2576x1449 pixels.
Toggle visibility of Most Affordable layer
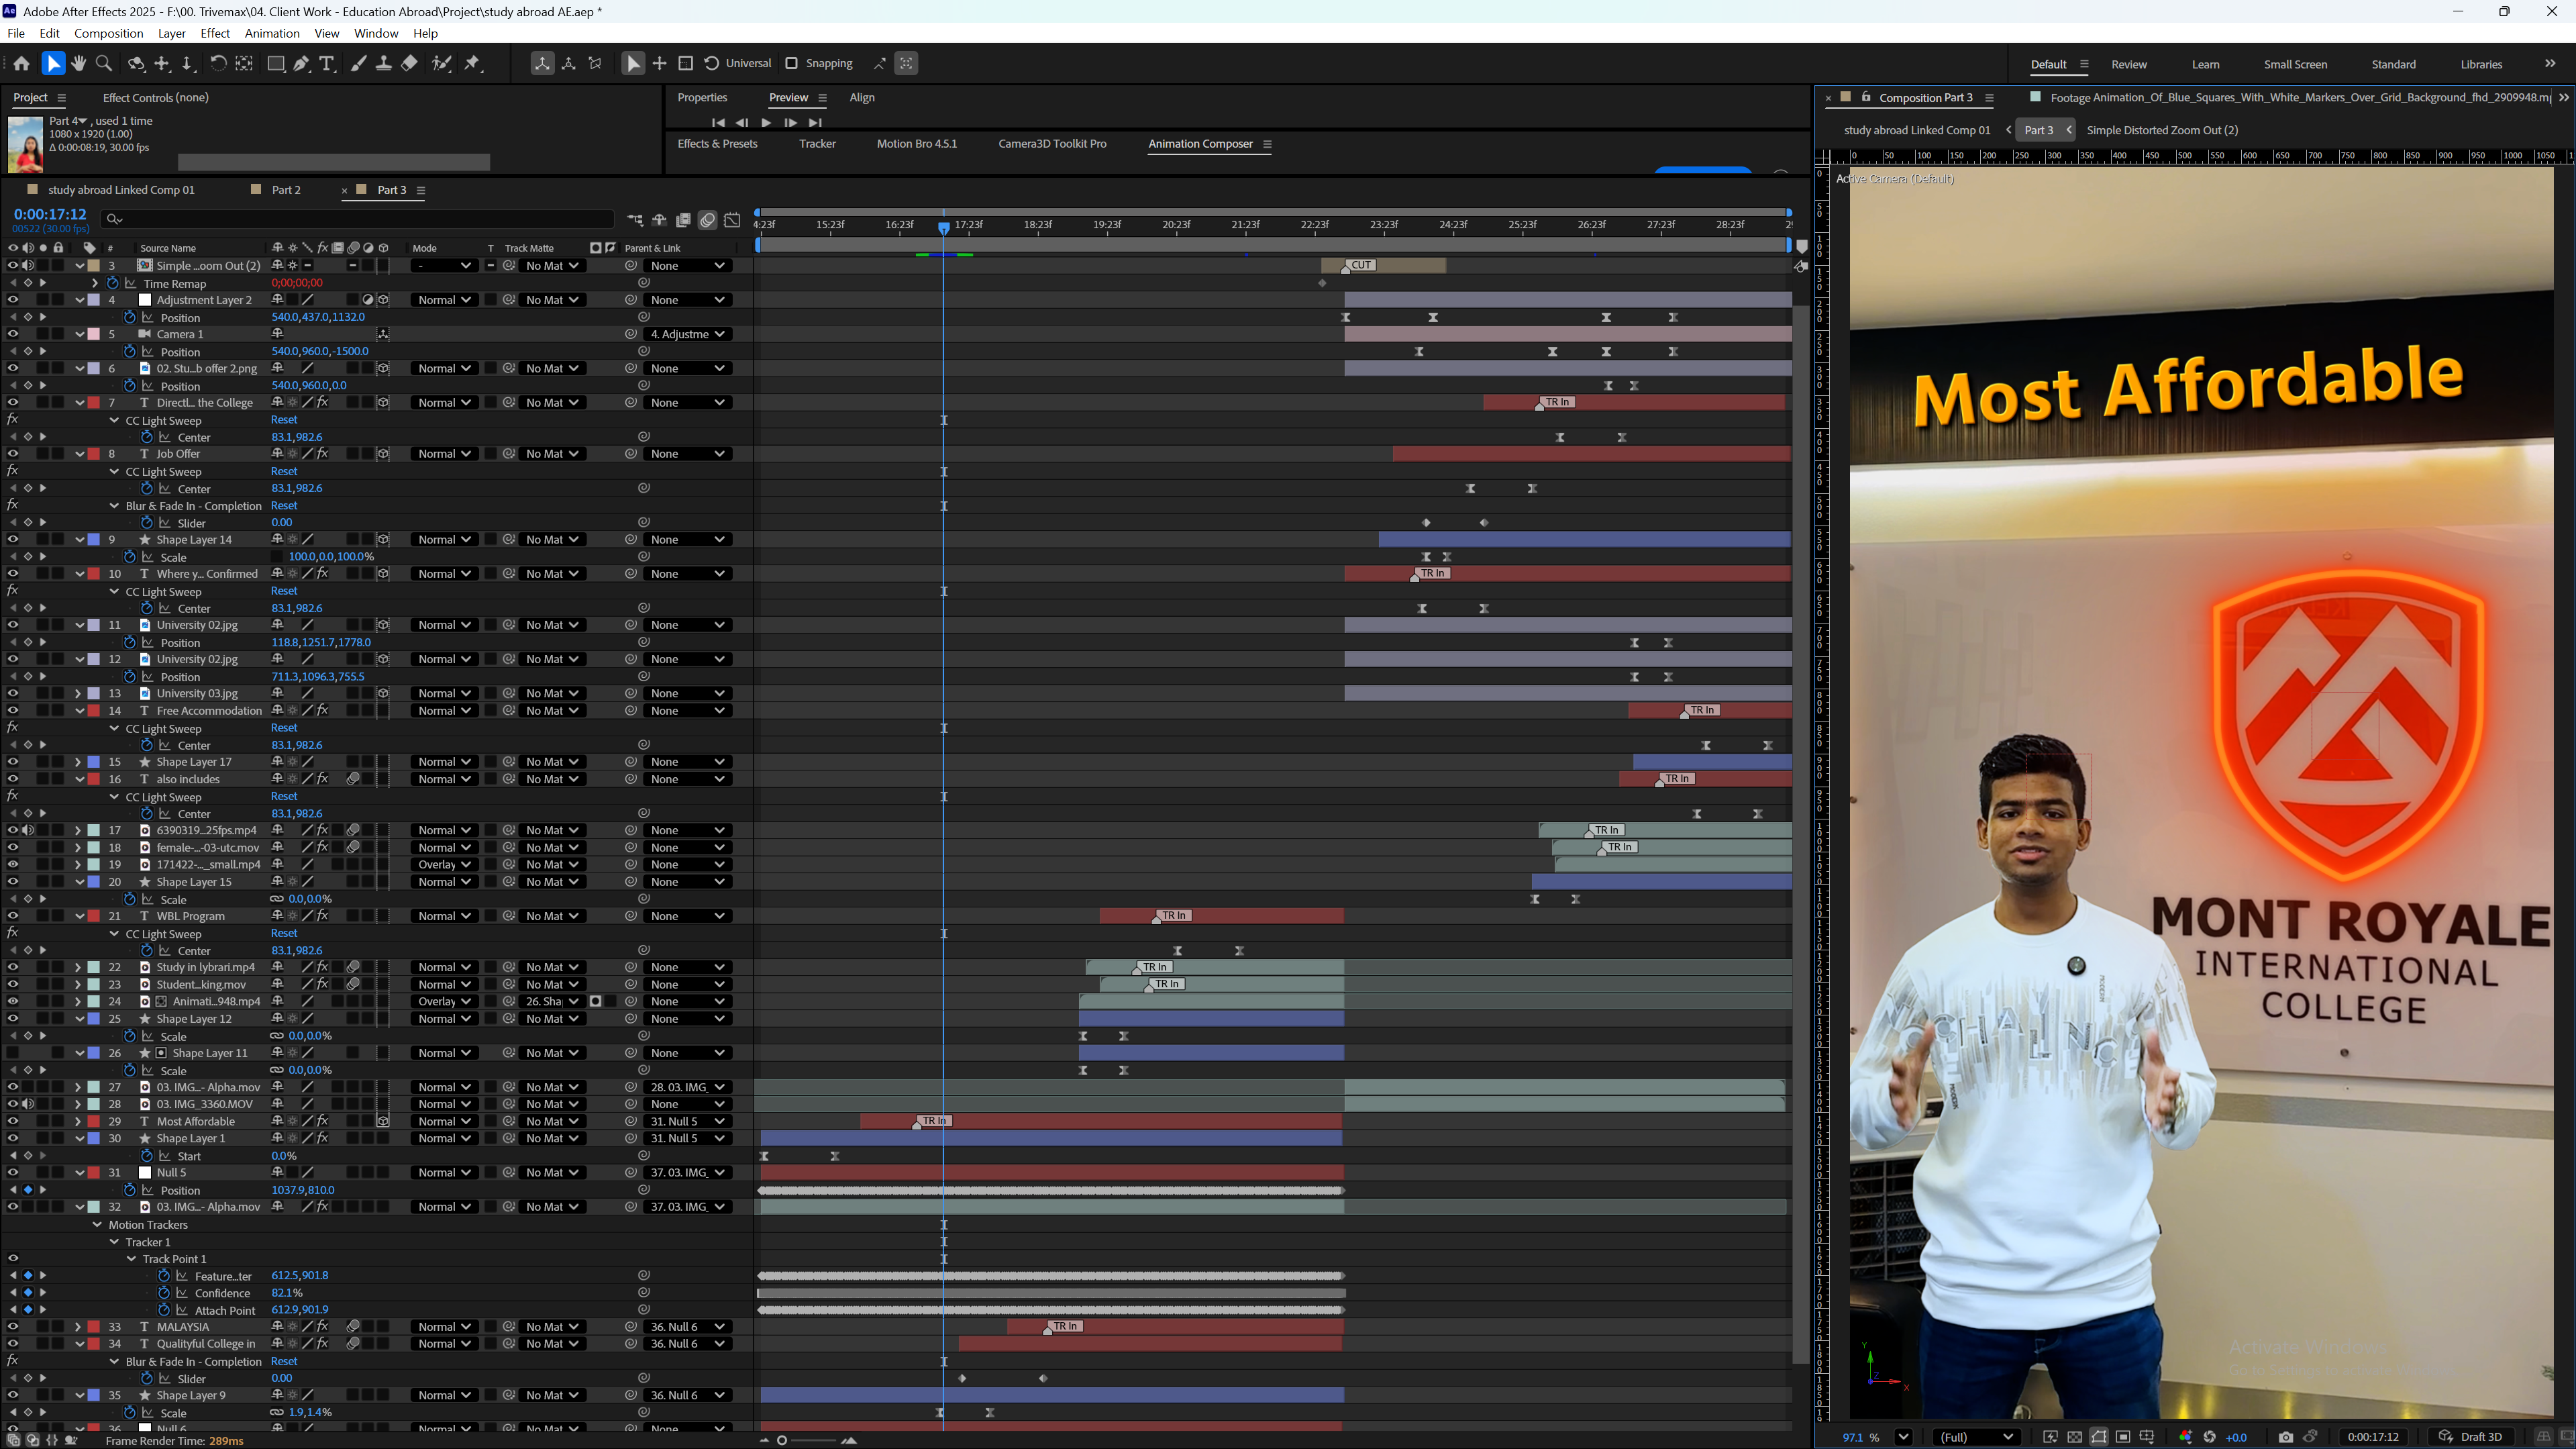pyautogui.click(x=12, y=1122)
